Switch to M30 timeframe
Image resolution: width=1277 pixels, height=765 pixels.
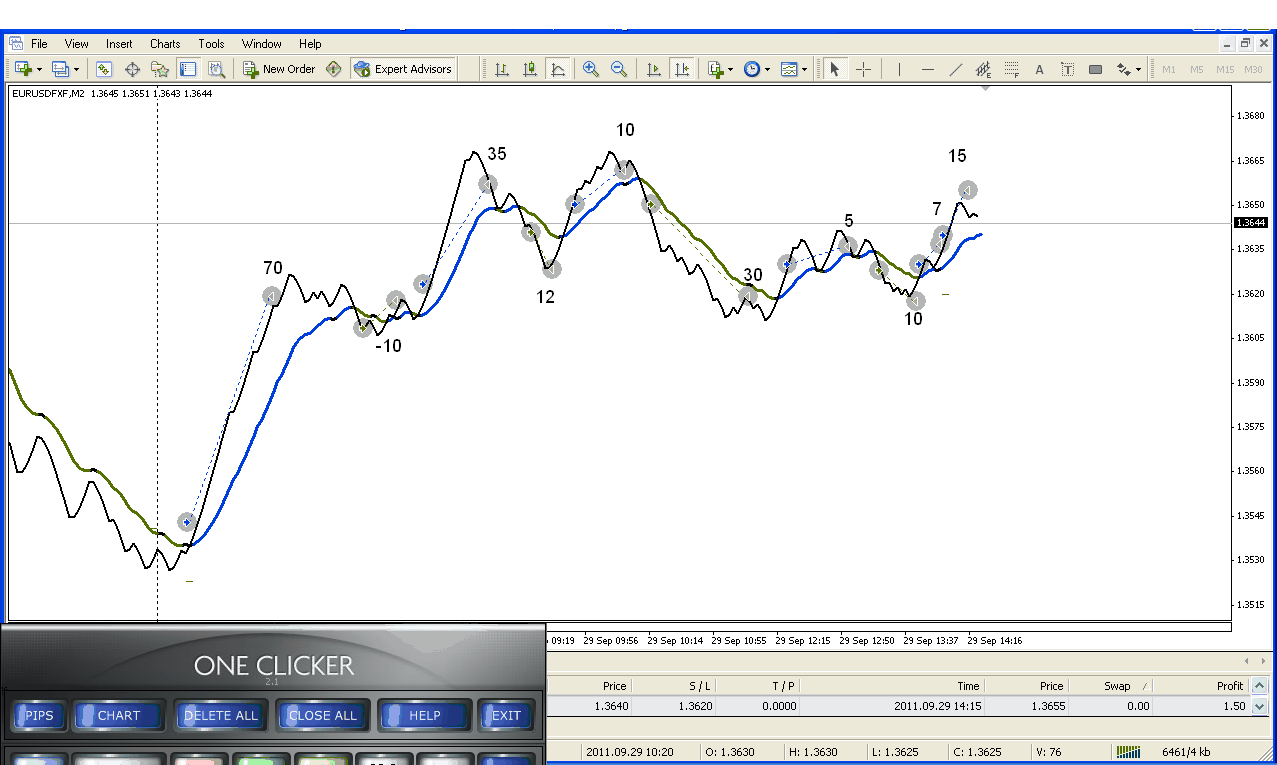[x=1253, y=69]
